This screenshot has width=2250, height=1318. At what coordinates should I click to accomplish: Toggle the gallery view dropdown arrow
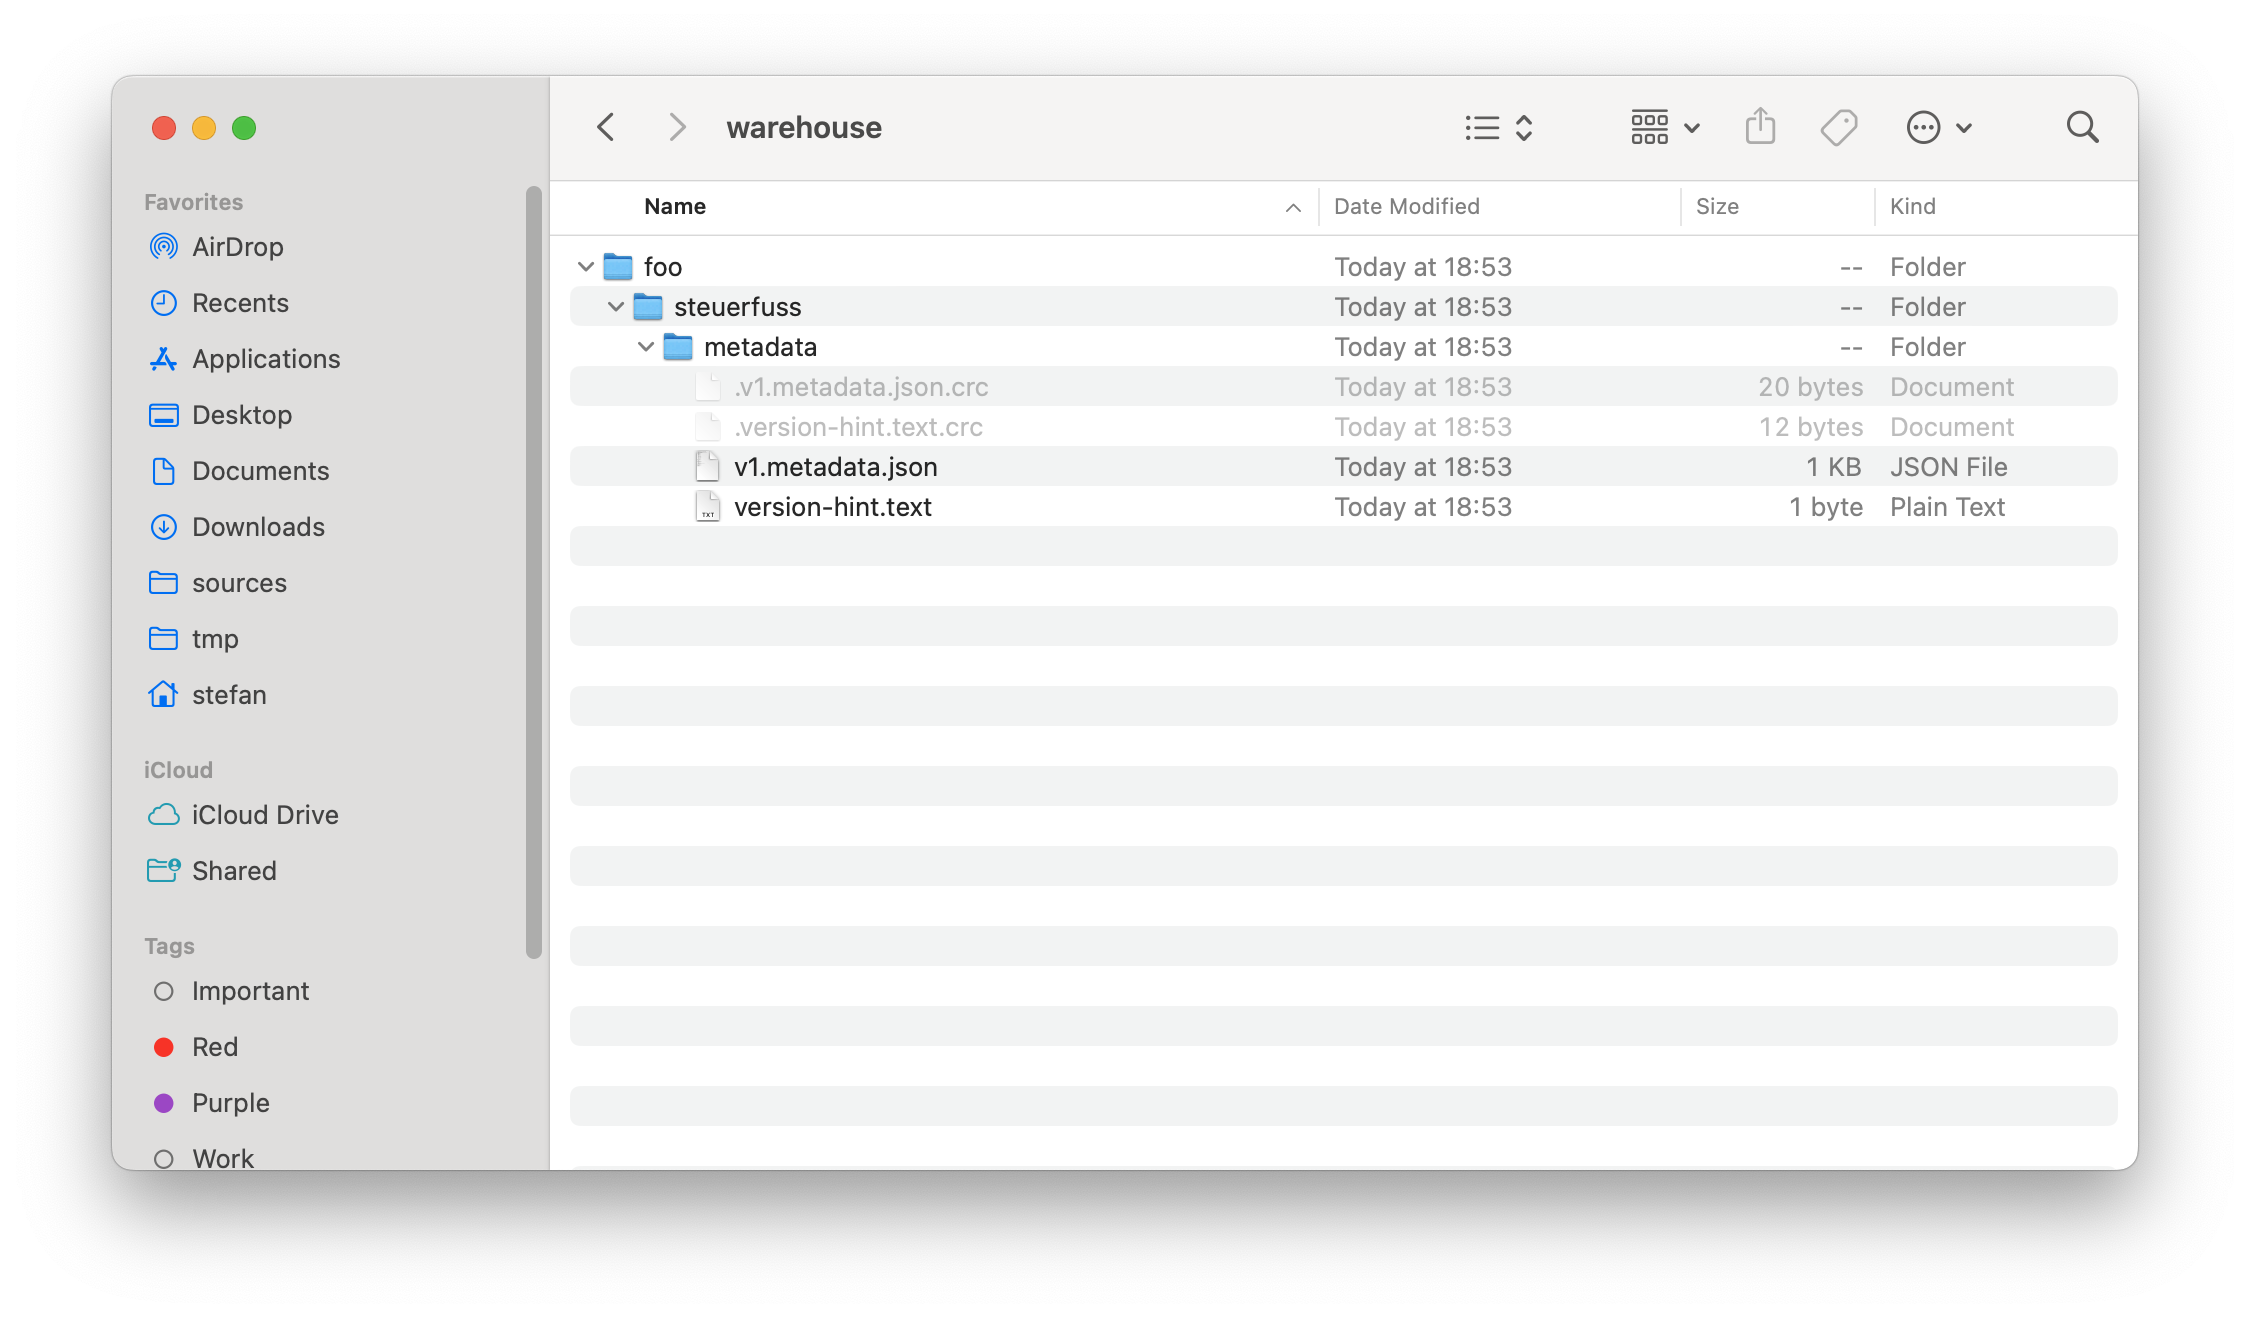1693,129
